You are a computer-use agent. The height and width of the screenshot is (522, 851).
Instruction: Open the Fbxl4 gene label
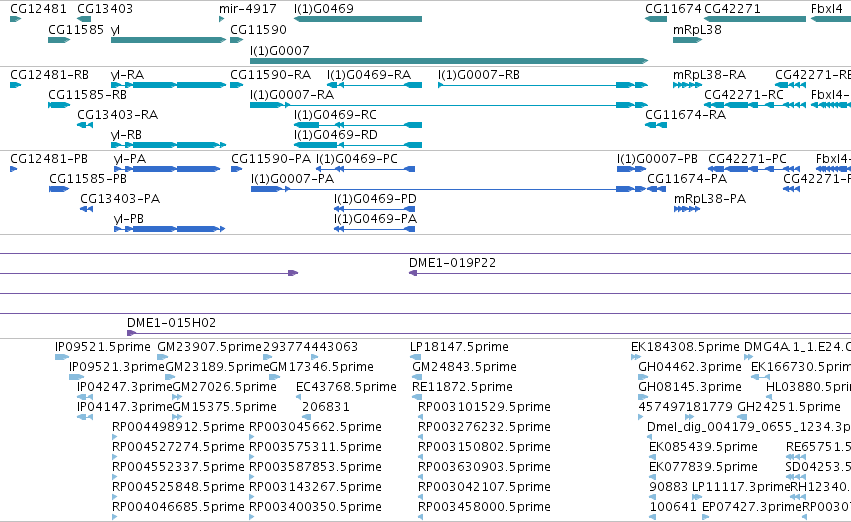(826, 9)
